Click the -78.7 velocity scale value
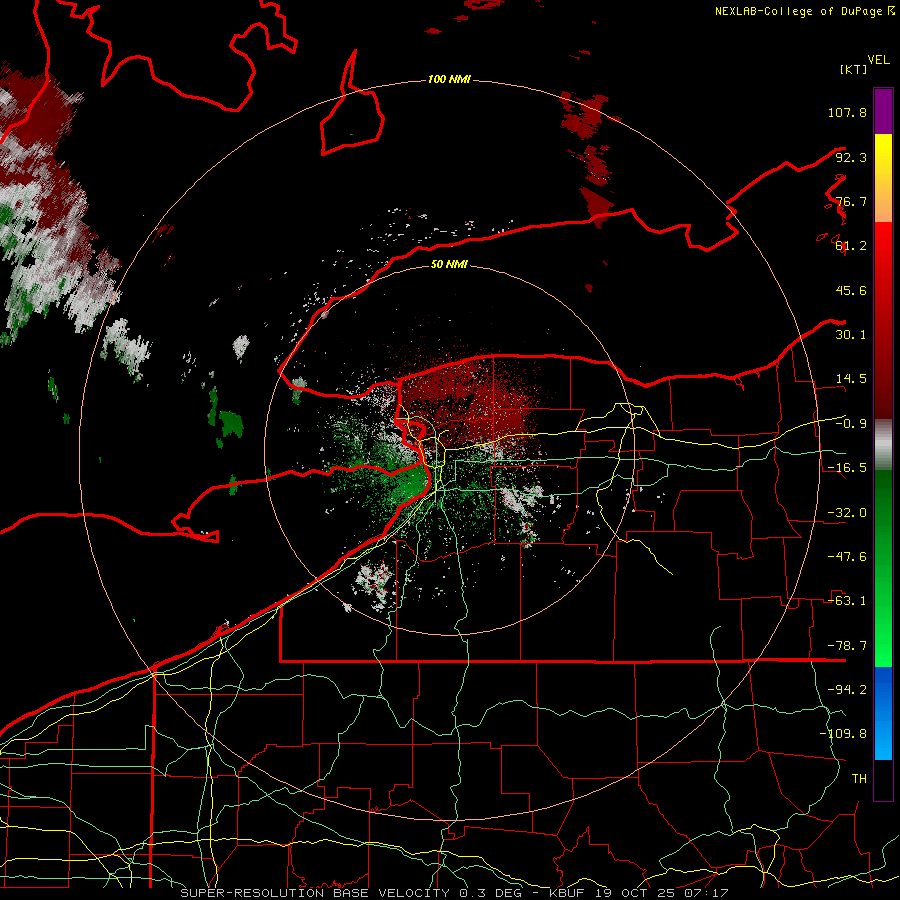The width and height of the screenshot is (900, 900). (847, 646)
